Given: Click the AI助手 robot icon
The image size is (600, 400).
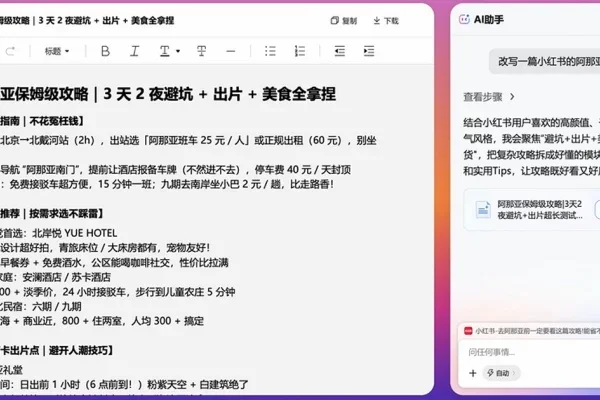Looking at the screenshot, I should (464, 19).
